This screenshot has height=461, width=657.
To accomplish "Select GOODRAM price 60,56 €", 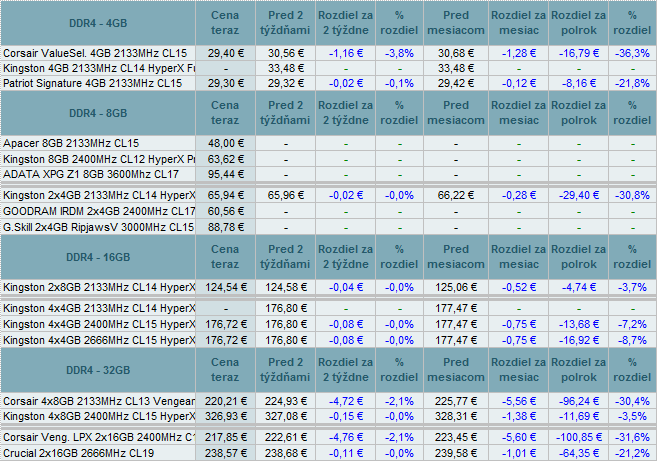I will pyautogui.click(x=225, y=211).
